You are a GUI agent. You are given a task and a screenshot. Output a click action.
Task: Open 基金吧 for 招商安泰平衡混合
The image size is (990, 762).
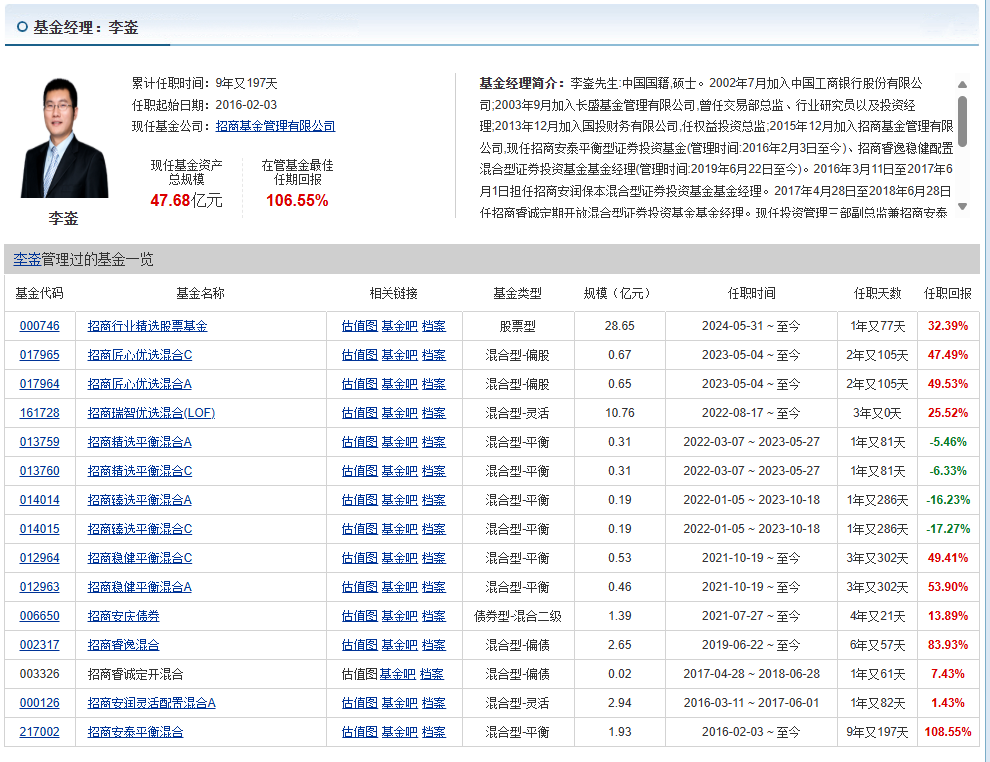point(400,732)
